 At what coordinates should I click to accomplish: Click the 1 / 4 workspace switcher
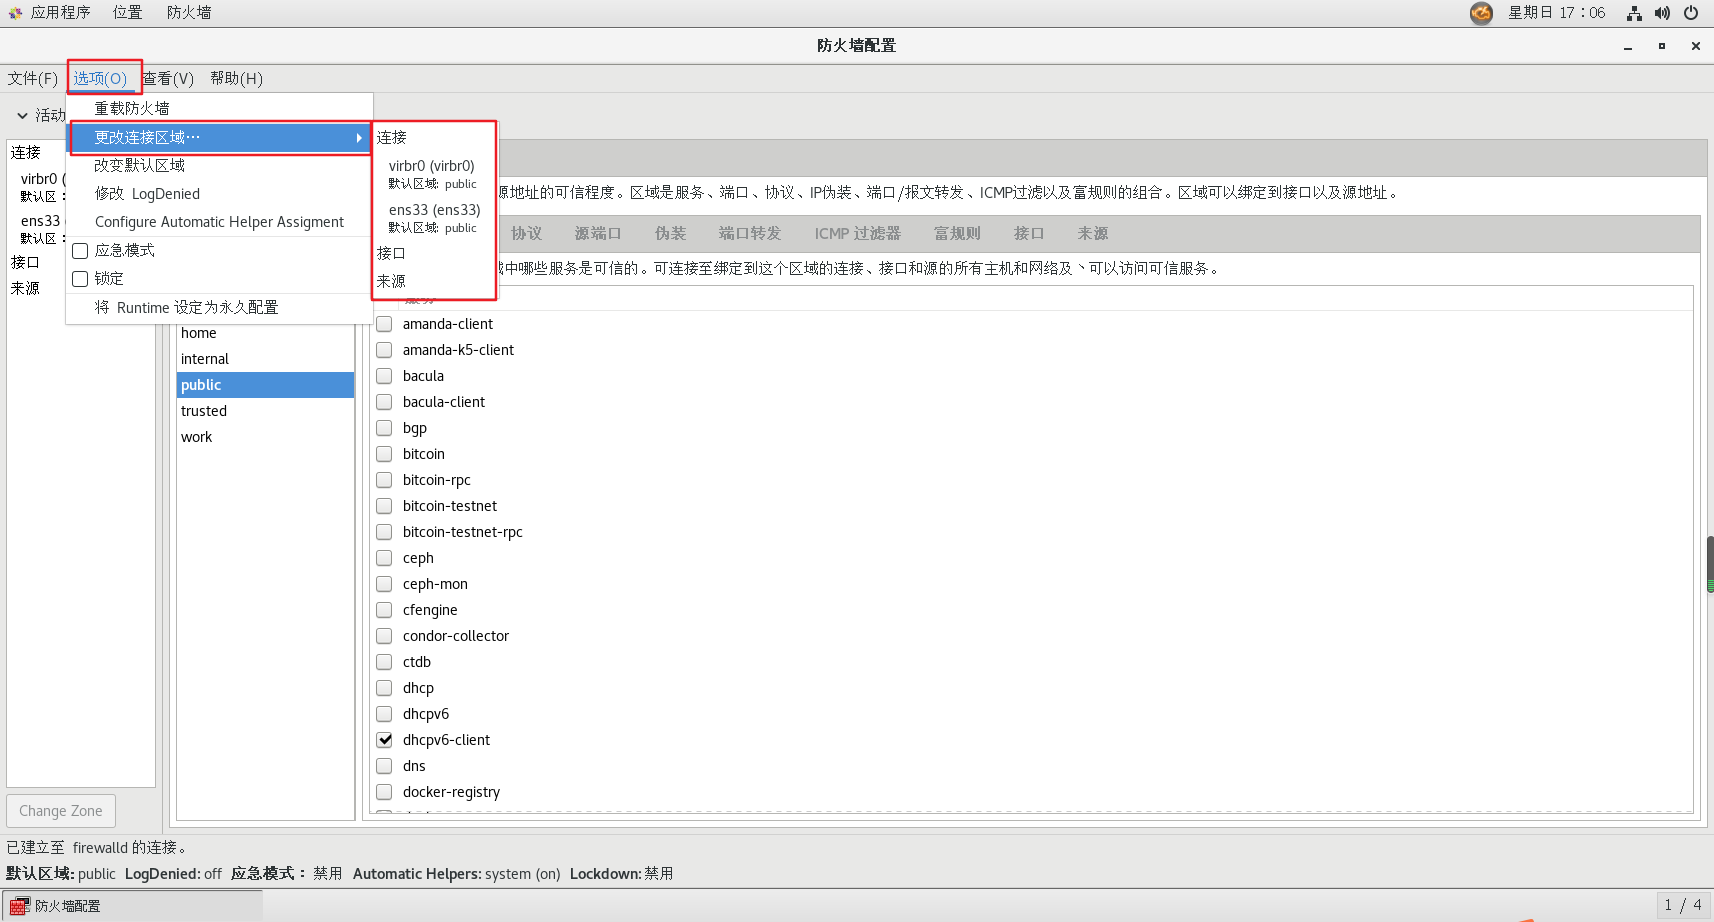coord(1682,905)
